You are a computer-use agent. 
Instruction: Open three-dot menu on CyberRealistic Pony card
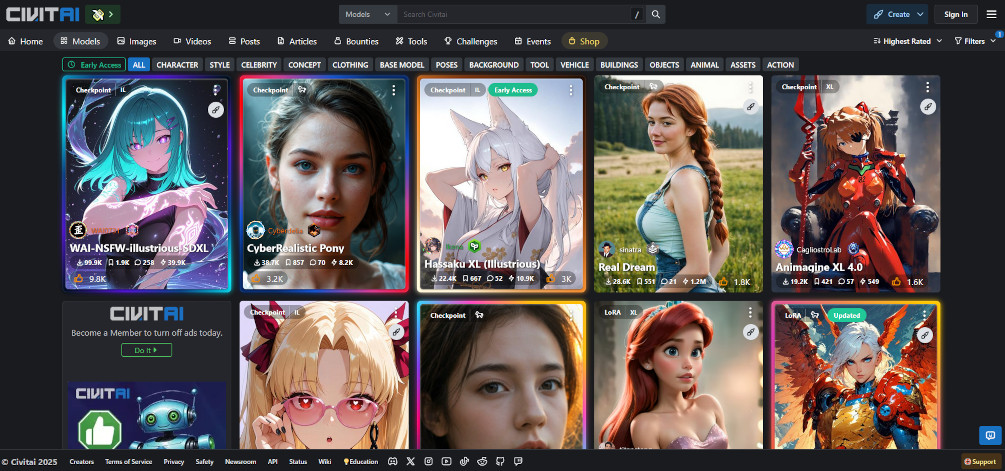point(394,90)
